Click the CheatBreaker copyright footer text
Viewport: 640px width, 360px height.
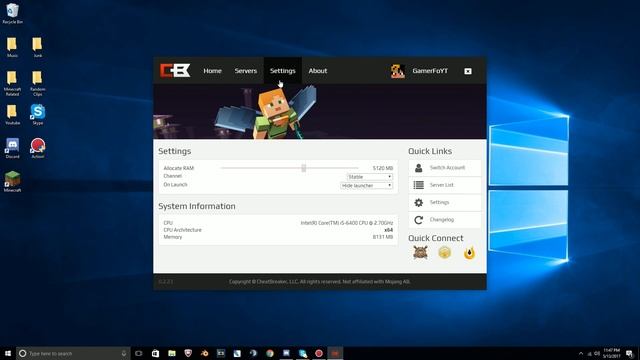(320, 282)
